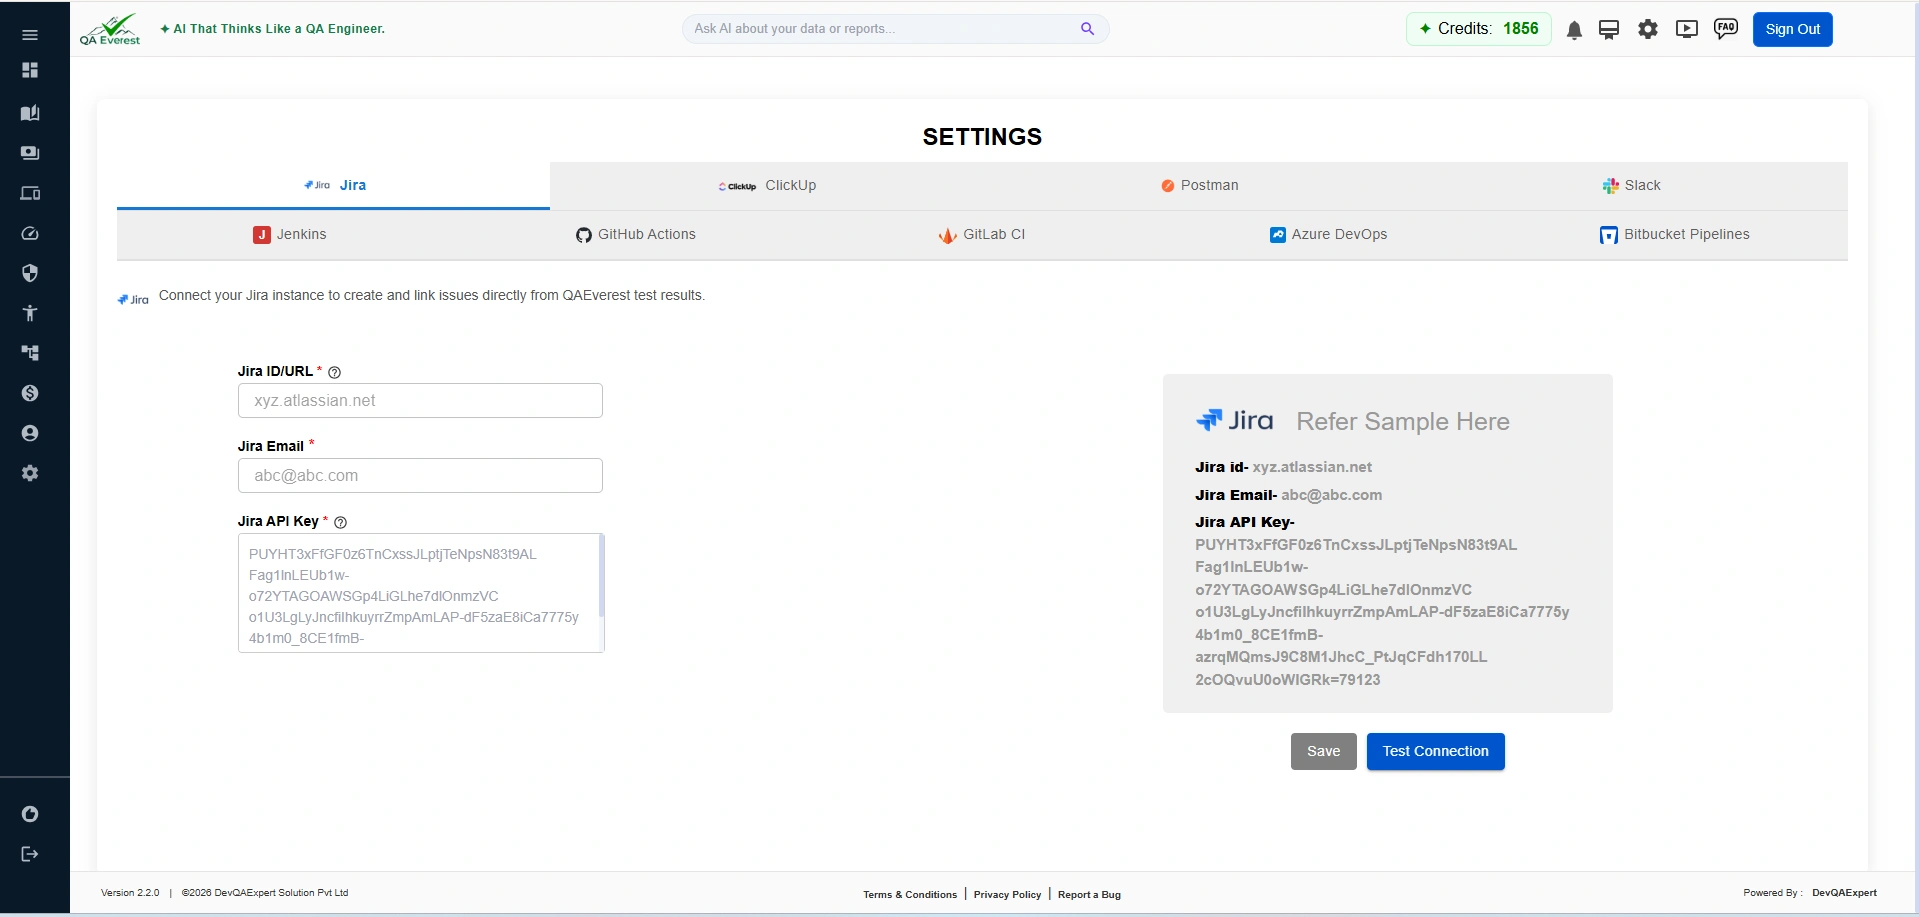The height and width of the screenshot is (917, 1919).
Task: Click the Test Connection button
Action: tap(1435, 751)
